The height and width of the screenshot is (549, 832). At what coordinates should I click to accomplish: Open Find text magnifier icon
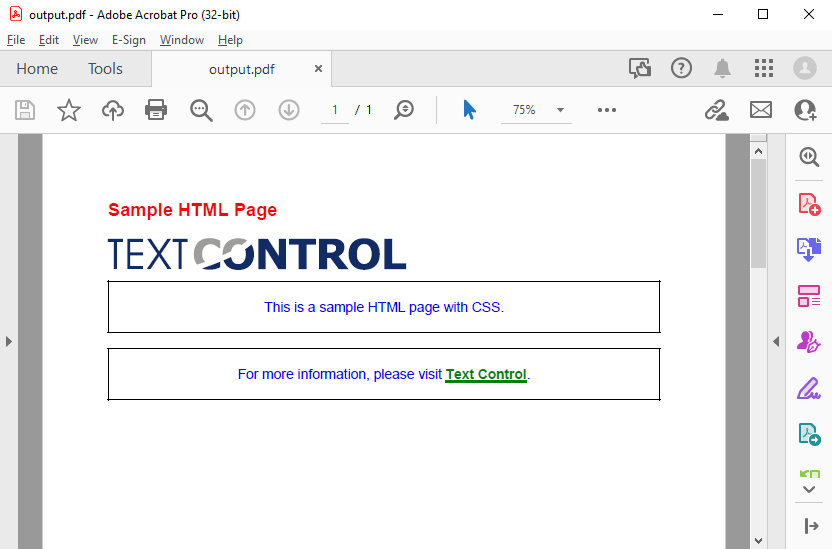(x=201, y=110)
